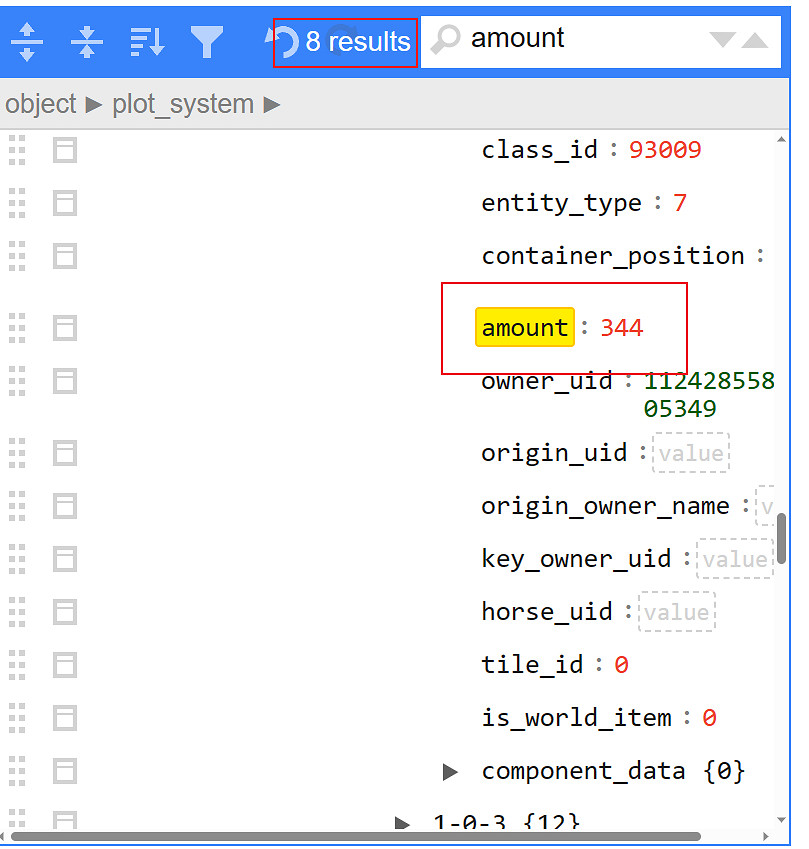Jump to next search result arrow

click(x=722, y=41)
